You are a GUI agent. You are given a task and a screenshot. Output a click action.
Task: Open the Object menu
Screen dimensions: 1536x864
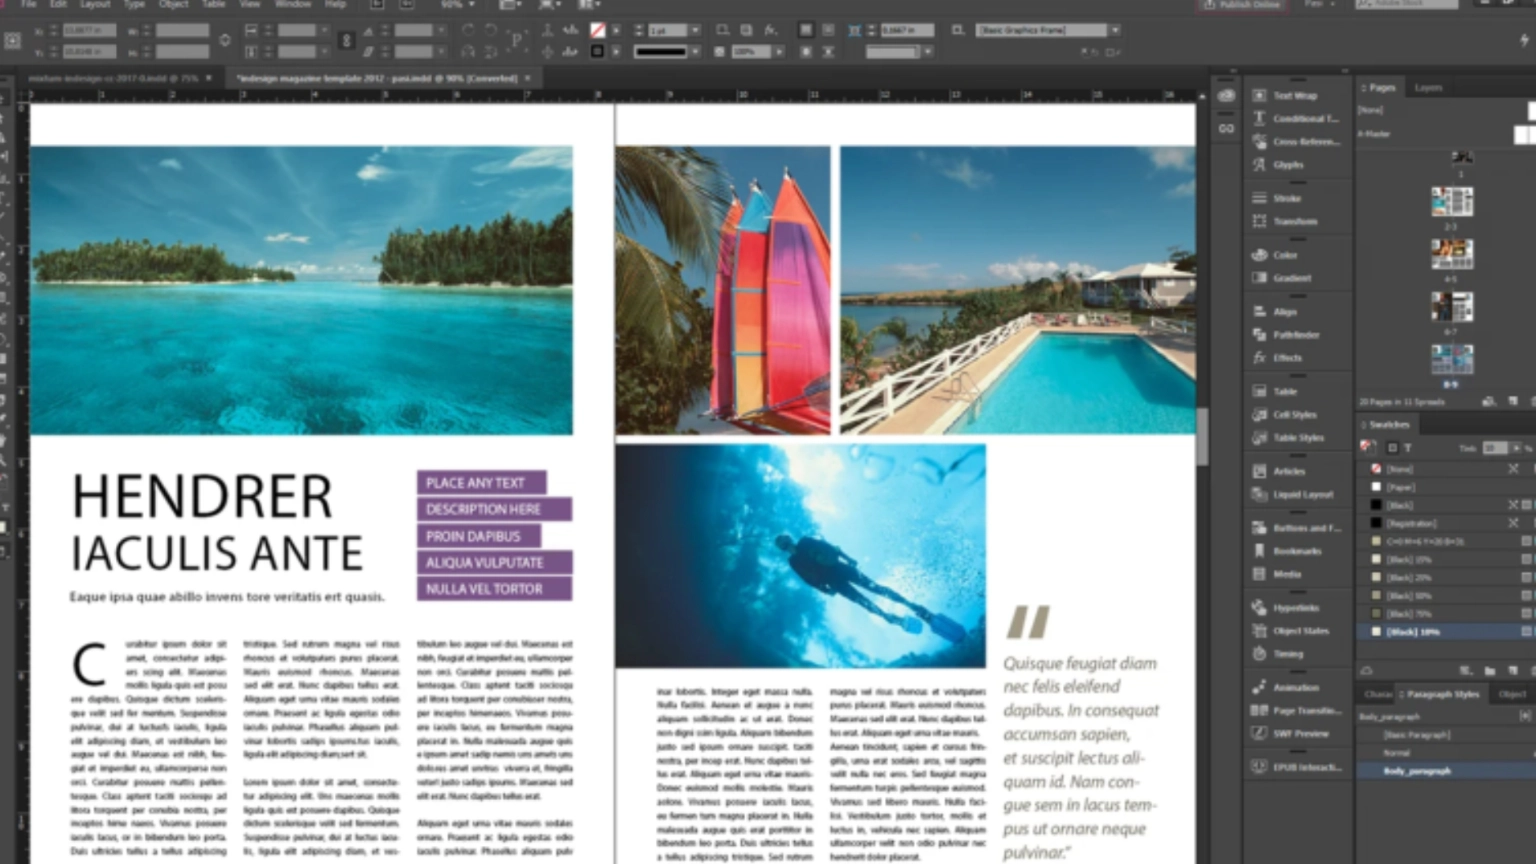173,5
